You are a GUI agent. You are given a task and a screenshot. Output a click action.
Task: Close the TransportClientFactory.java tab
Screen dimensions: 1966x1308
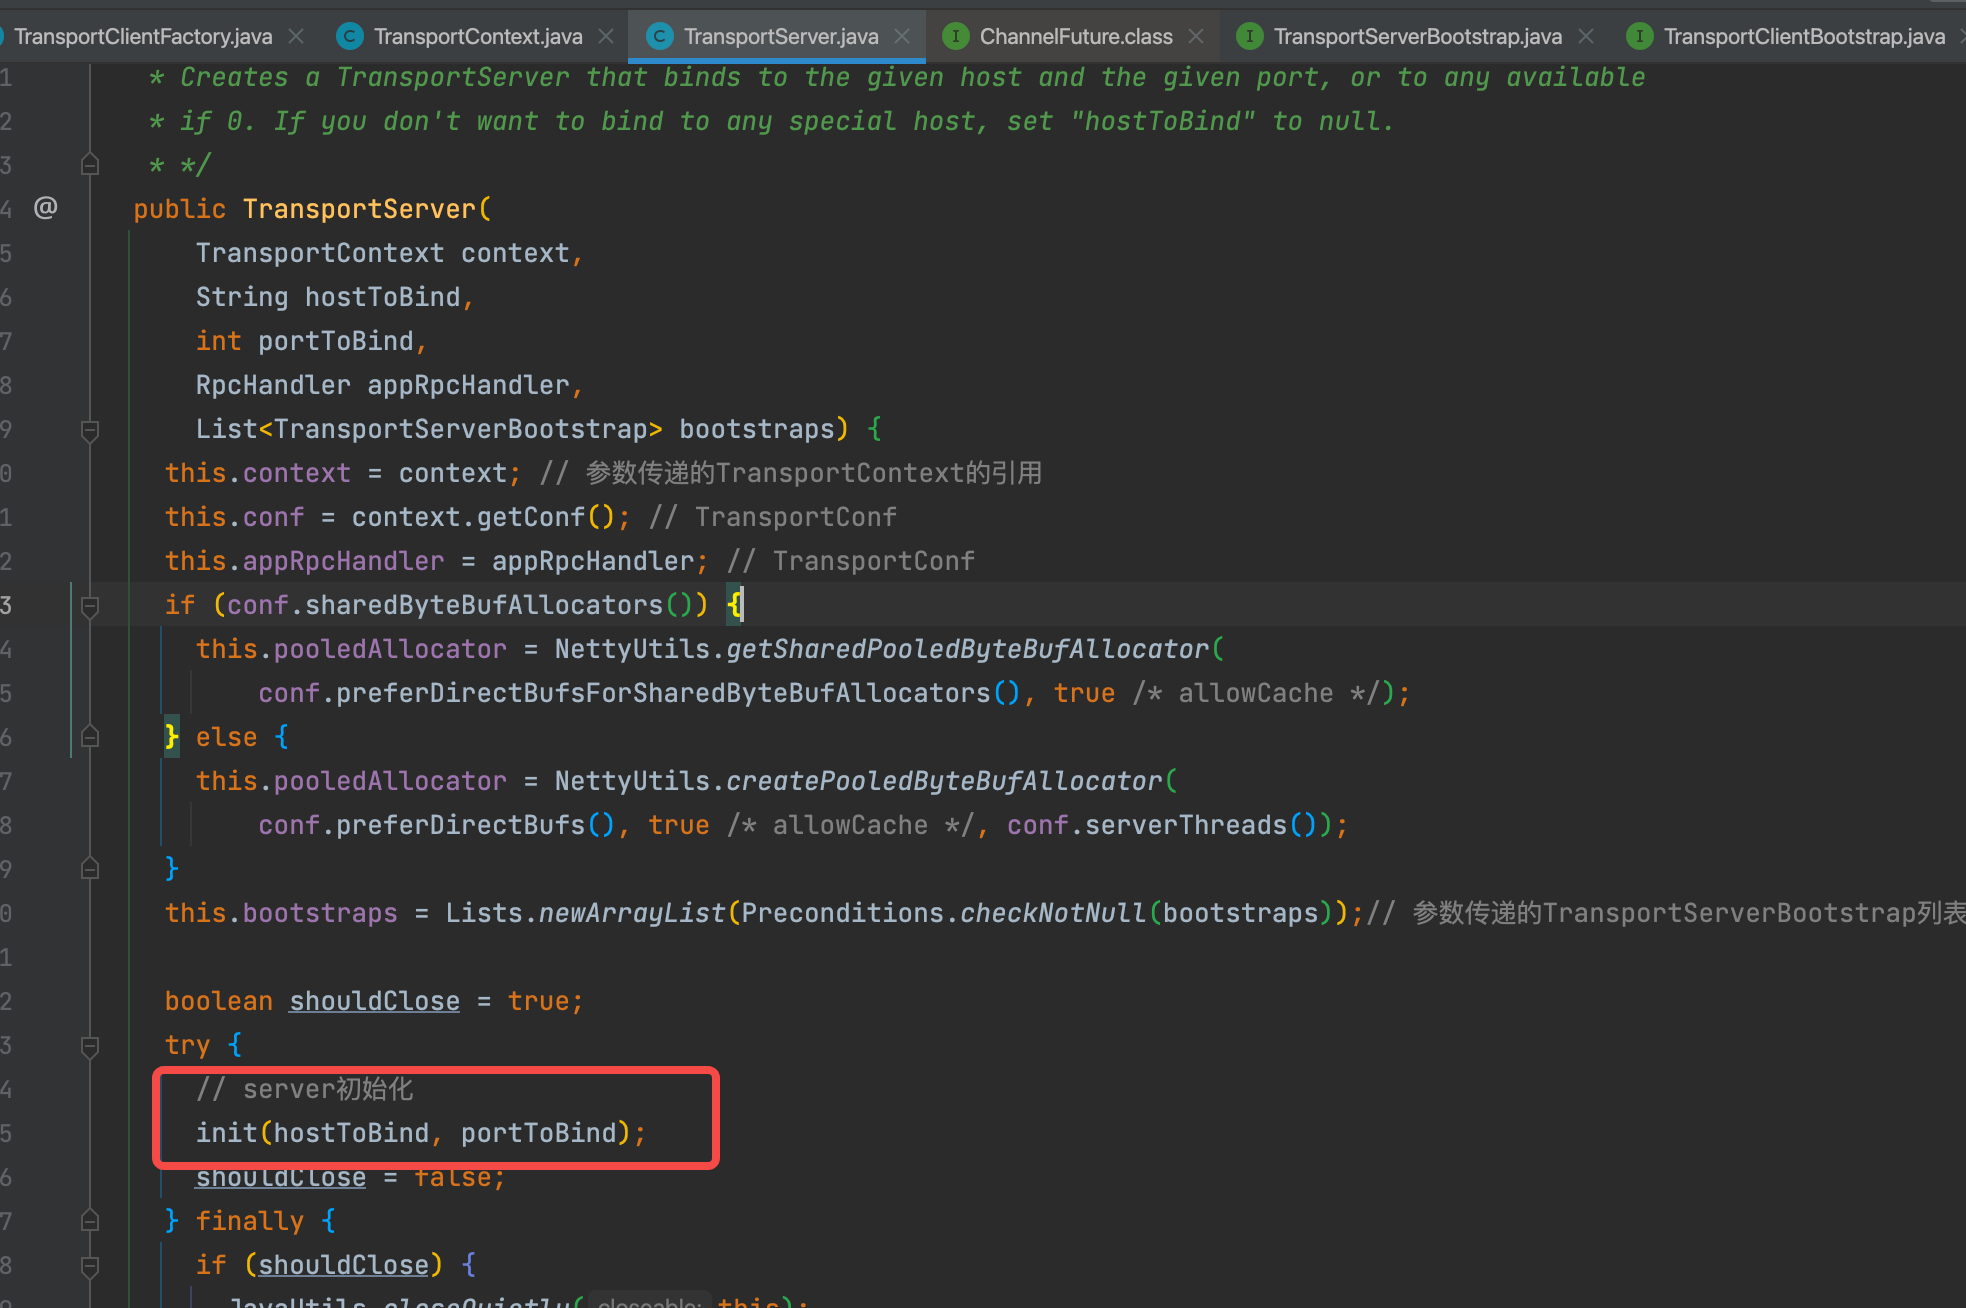tap(296, 37)
